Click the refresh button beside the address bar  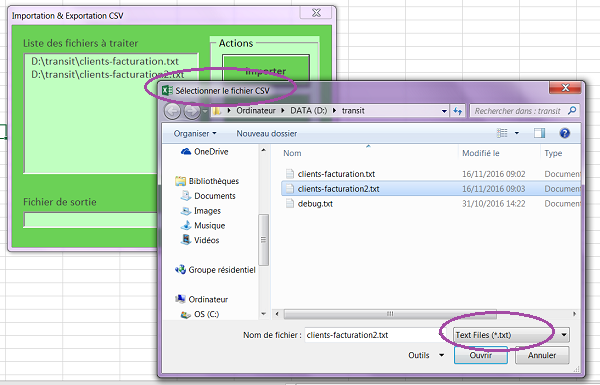(x=458, y=111)
